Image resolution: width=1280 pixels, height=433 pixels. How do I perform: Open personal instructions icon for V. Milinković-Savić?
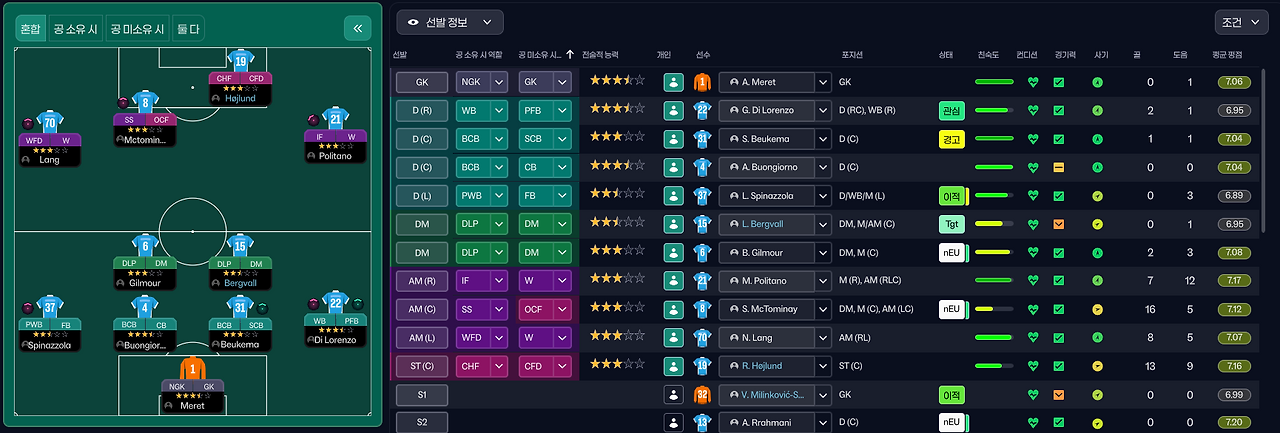click(673, 395)
